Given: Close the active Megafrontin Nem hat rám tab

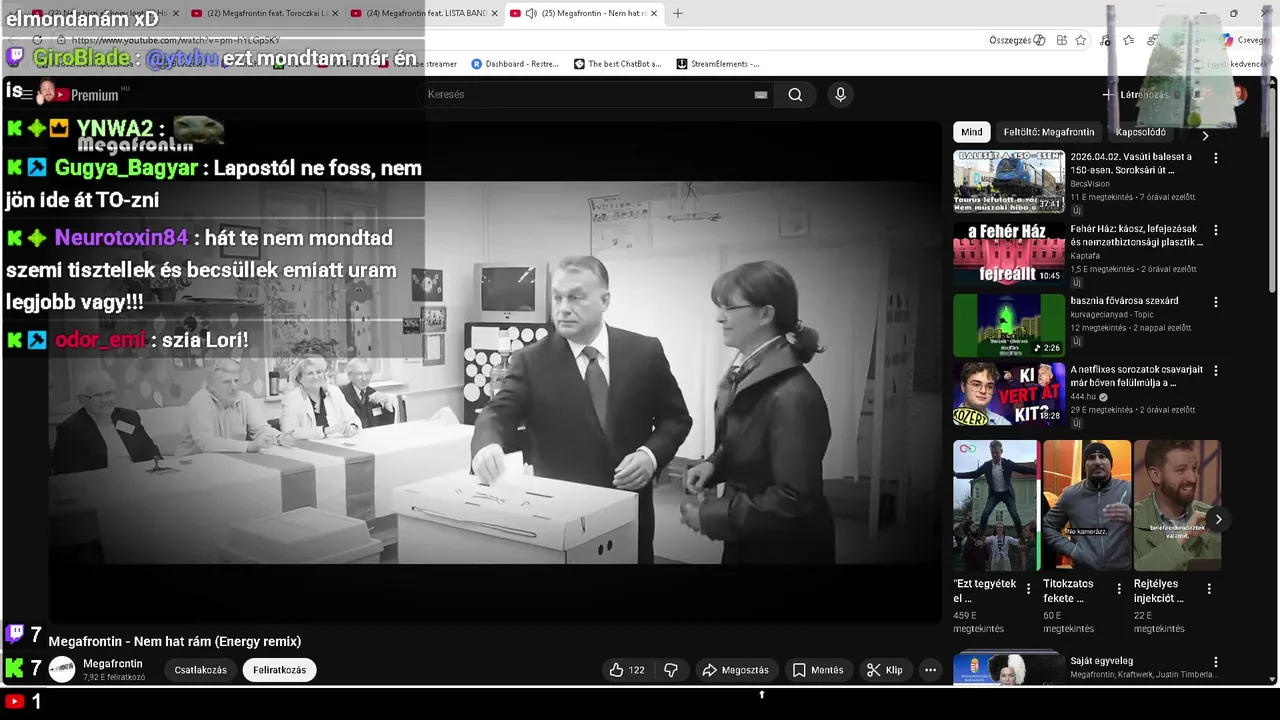Looking at the screenshot, I should pyautogui.click(x=654, y=13).
